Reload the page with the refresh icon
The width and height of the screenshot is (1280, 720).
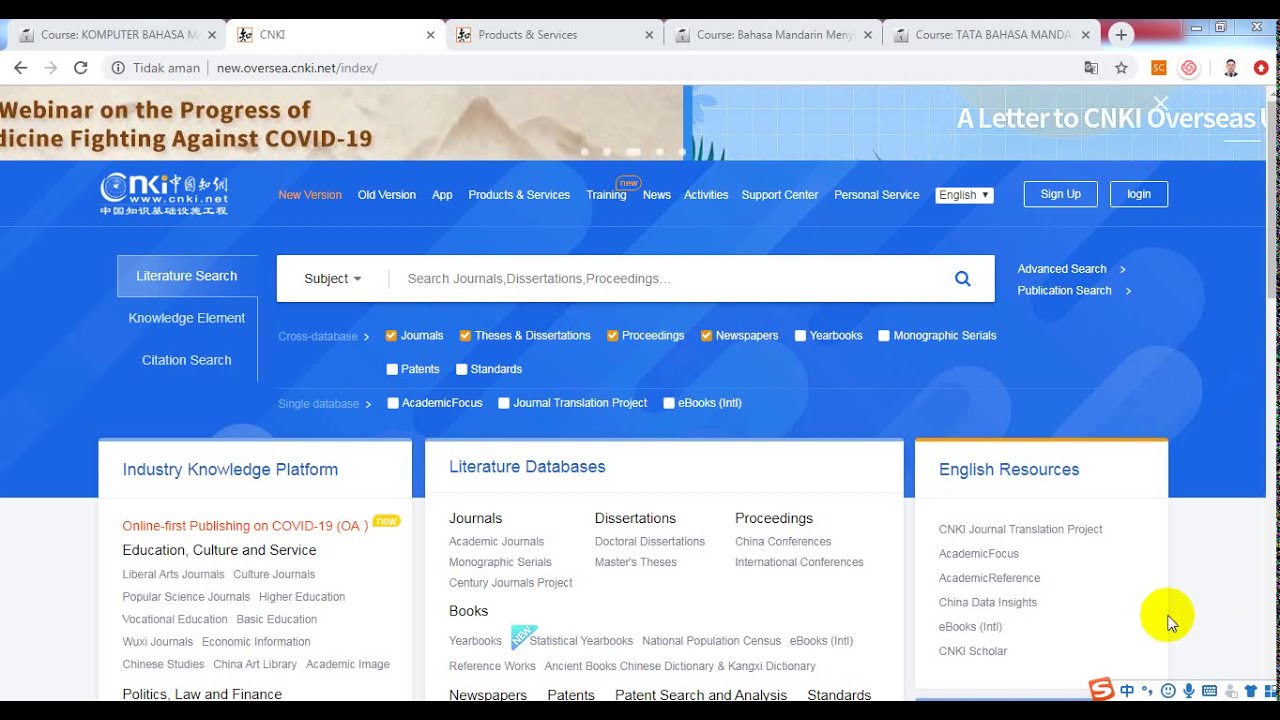[x=81, y=68]
